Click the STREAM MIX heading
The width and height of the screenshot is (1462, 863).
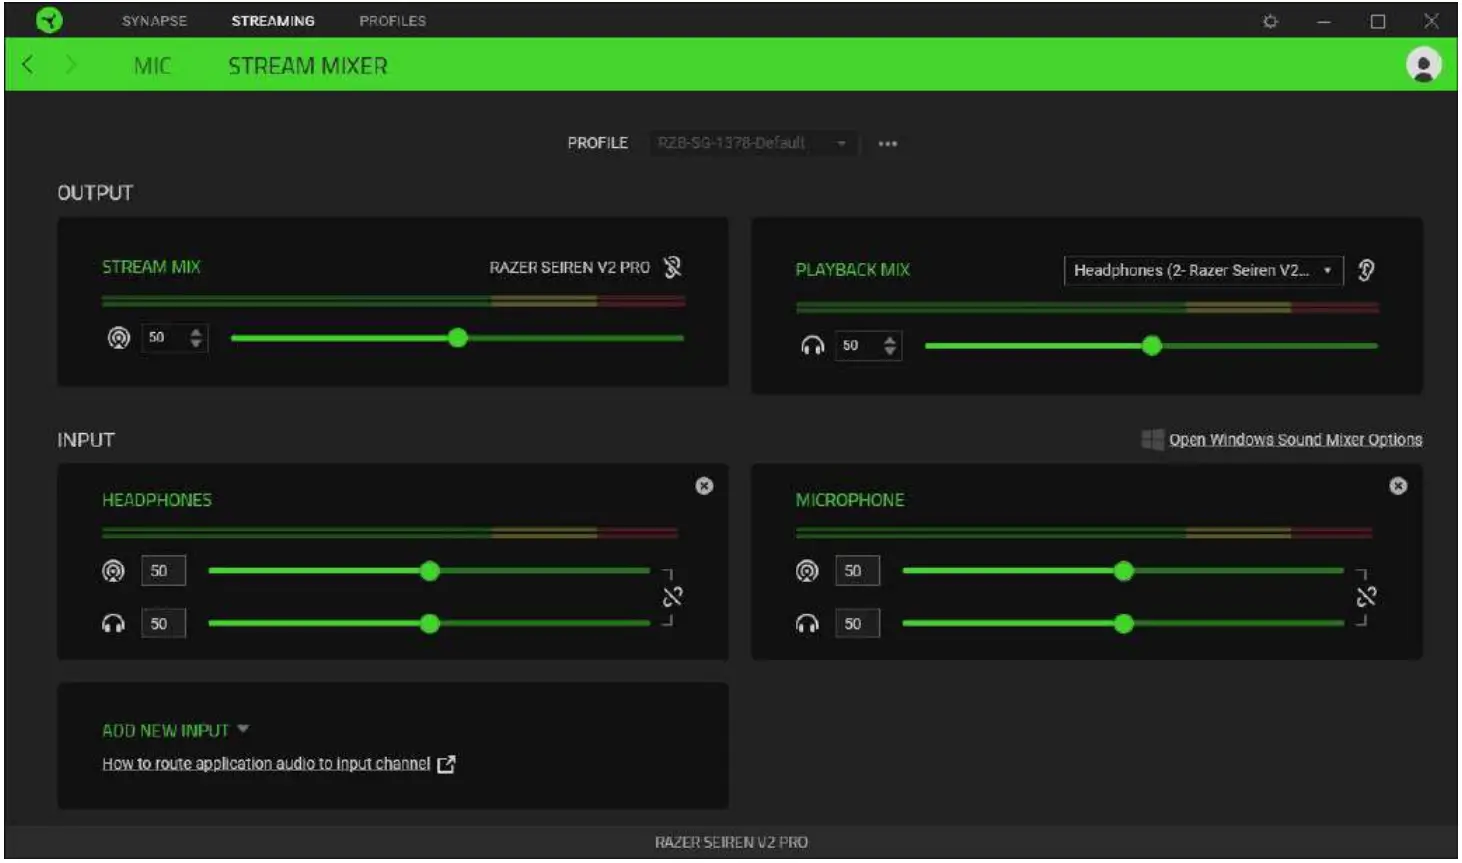(151, 267)
